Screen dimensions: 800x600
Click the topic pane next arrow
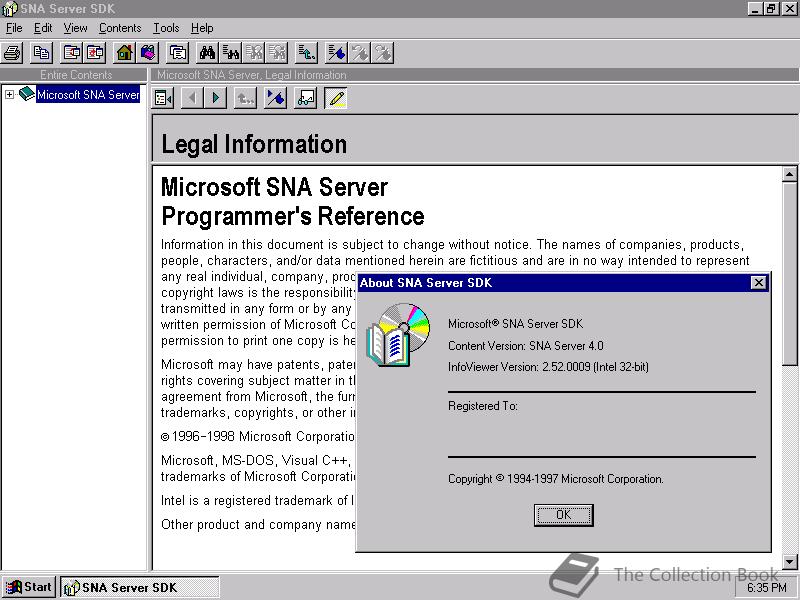(x=216, y=97)
